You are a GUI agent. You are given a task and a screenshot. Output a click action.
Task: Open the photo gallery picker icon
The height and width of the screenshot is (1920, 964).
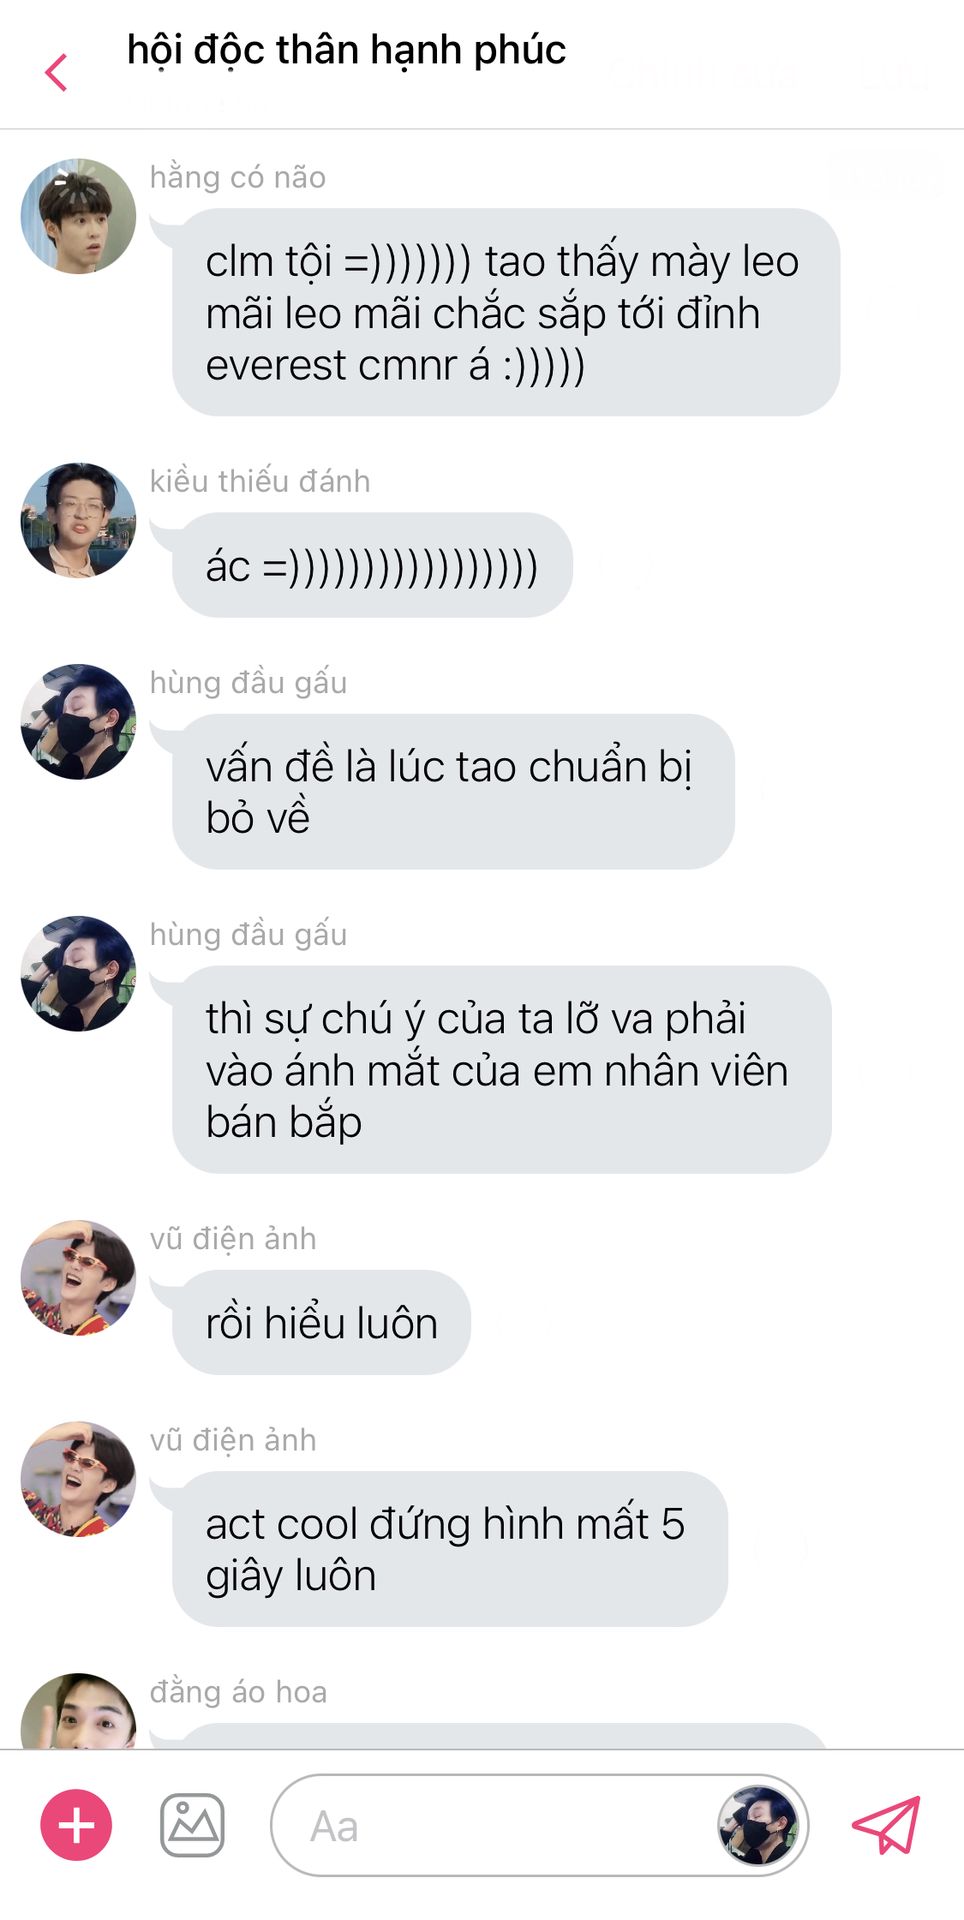click(193, 1825)
